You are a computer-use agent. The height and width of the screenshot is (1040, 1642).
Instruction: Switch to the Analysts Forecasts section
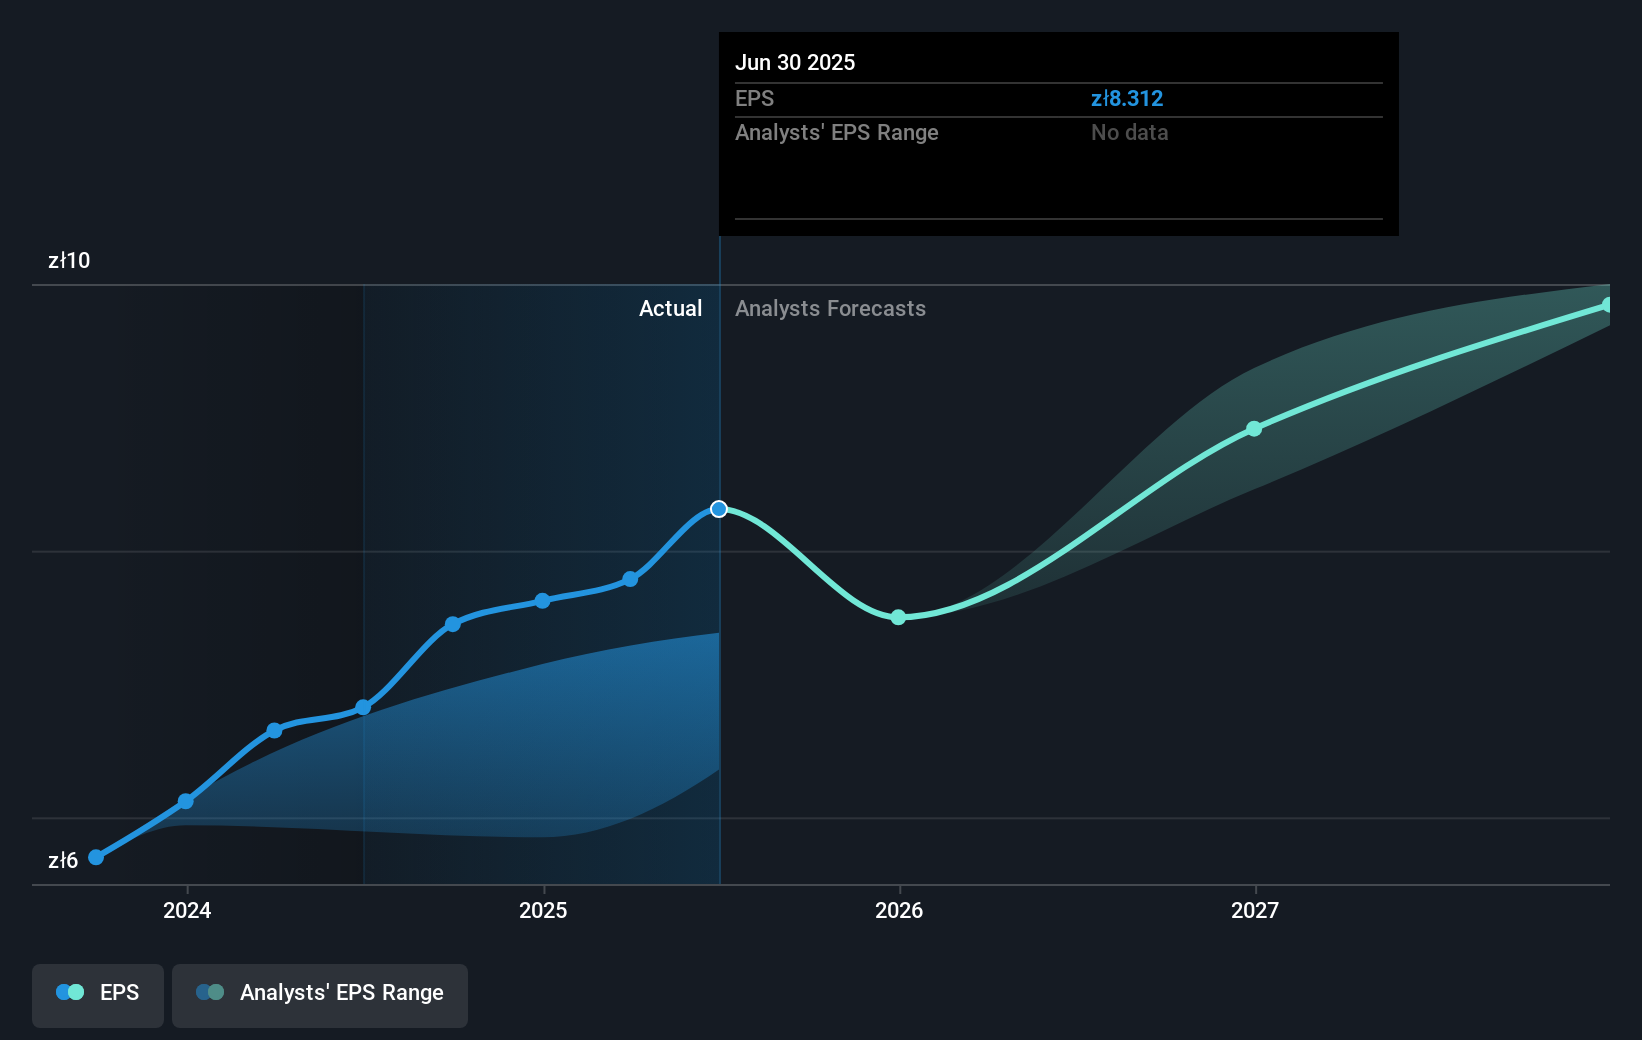point(830,309)
